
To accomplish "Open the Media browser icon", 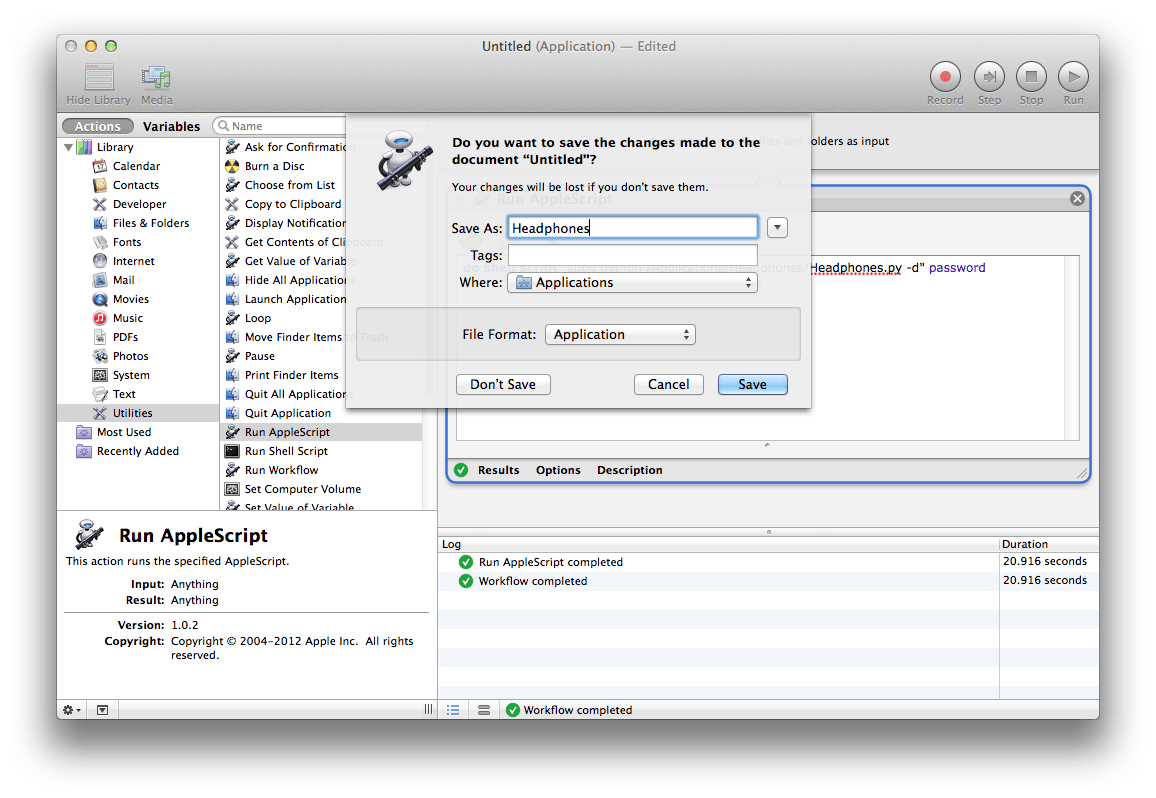I will point(156,78).
